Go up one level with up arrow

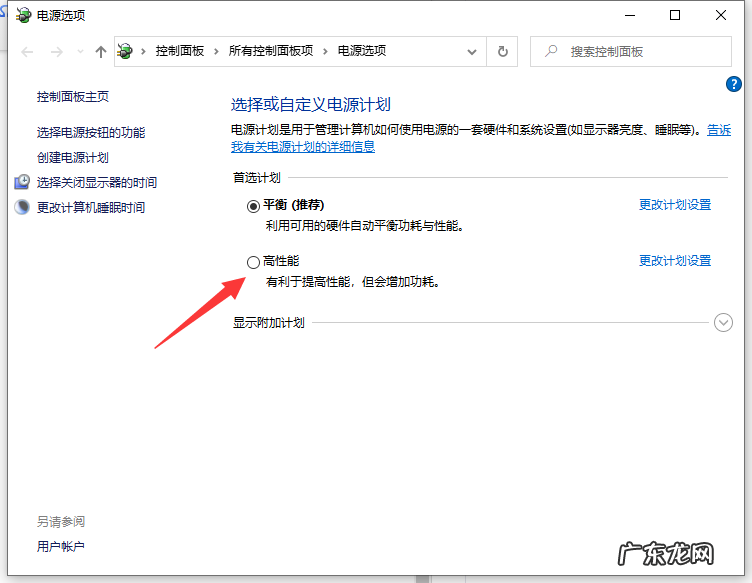pyautogui.click(x=101, y=52)
